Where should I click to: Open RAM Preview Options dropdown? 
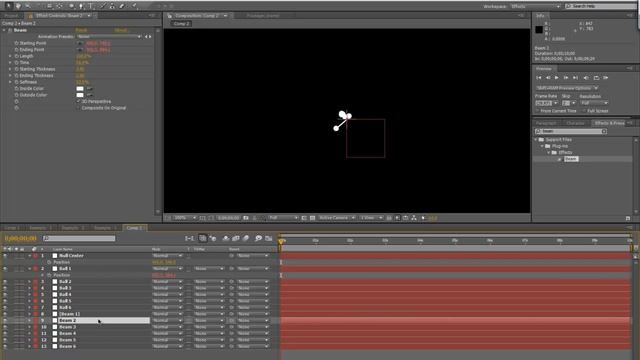point(567,88)
